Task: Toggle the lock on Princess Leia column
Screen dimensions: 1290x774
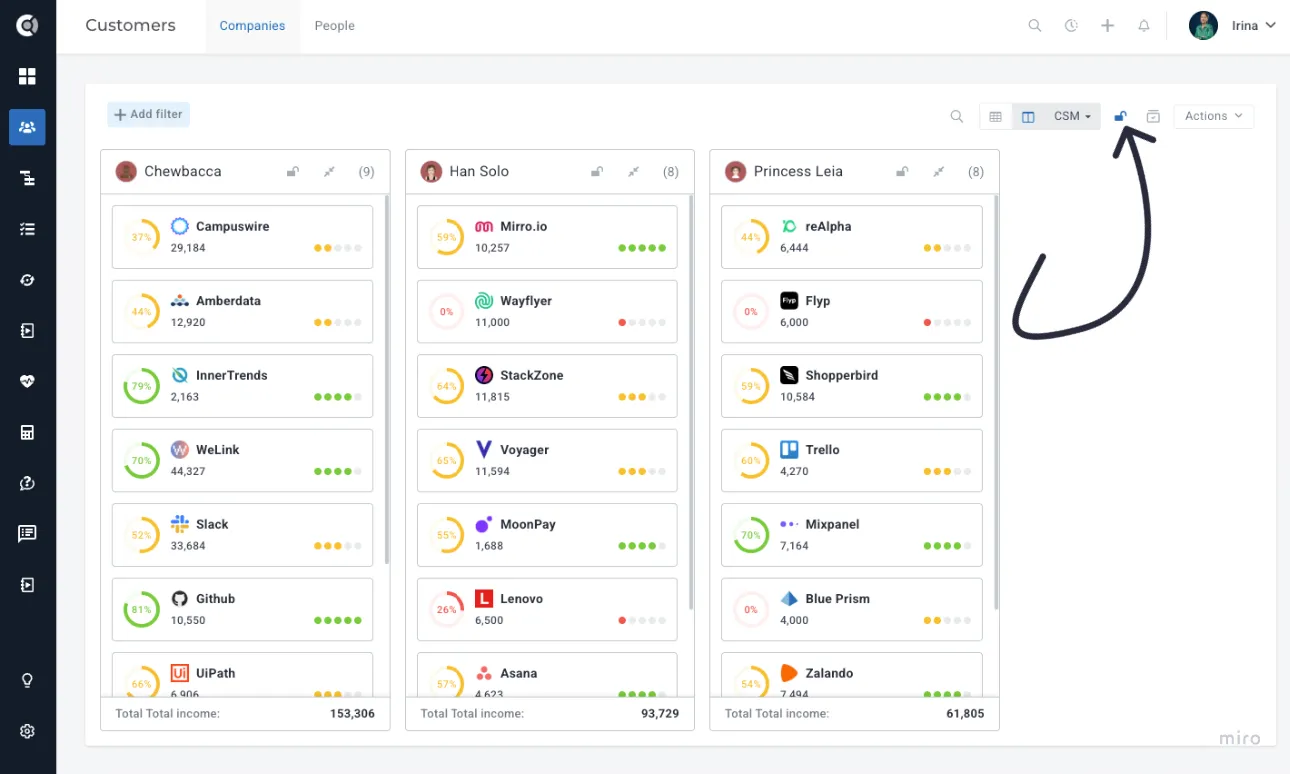Action: pos(902,172)
